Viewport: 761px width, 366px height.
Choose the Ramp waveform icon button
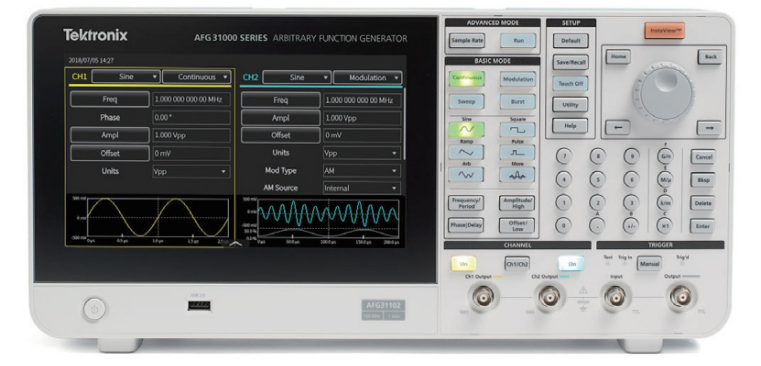pyautogui.click(x=466, y=152)
